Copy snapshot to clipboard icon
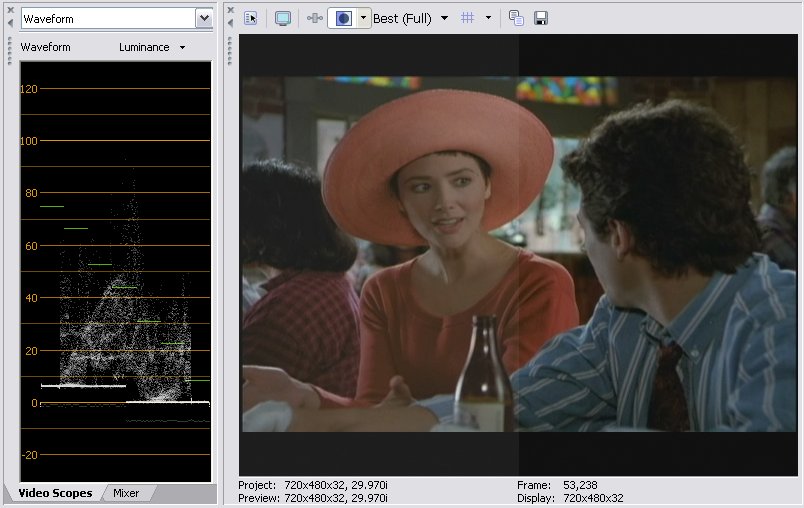804x508 pixels. click(516, 18)
